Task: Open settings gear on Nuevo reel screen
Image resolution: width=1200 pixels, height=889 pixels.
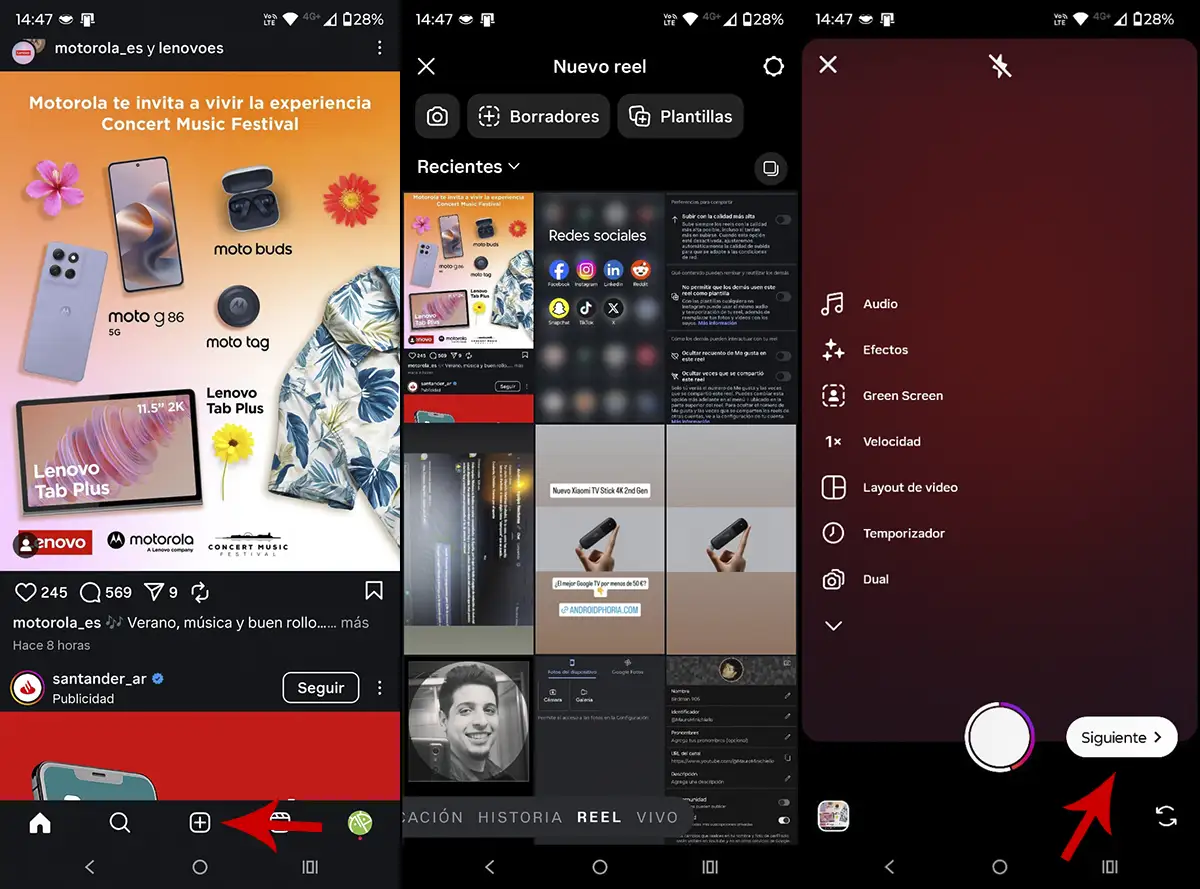Action: 773,67
